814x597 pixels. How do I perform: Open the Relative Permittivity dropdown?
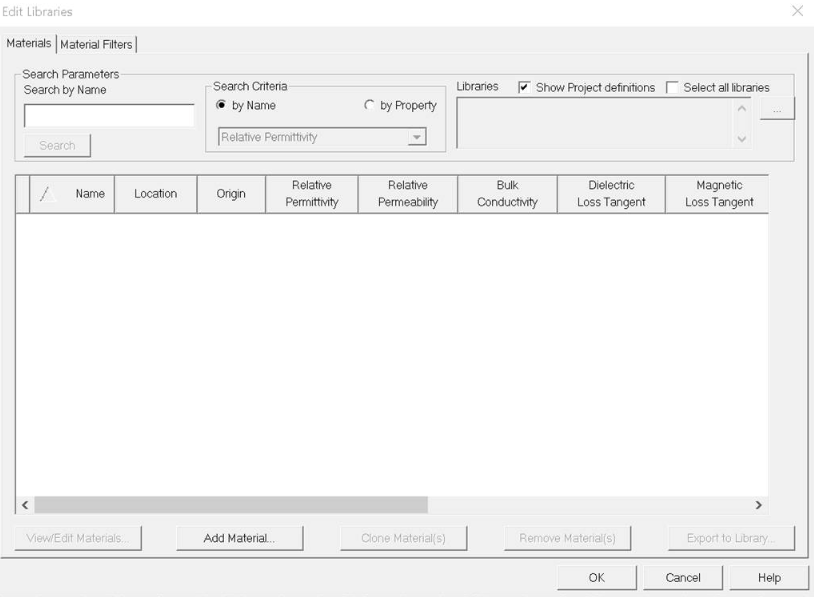coord(417,138)
